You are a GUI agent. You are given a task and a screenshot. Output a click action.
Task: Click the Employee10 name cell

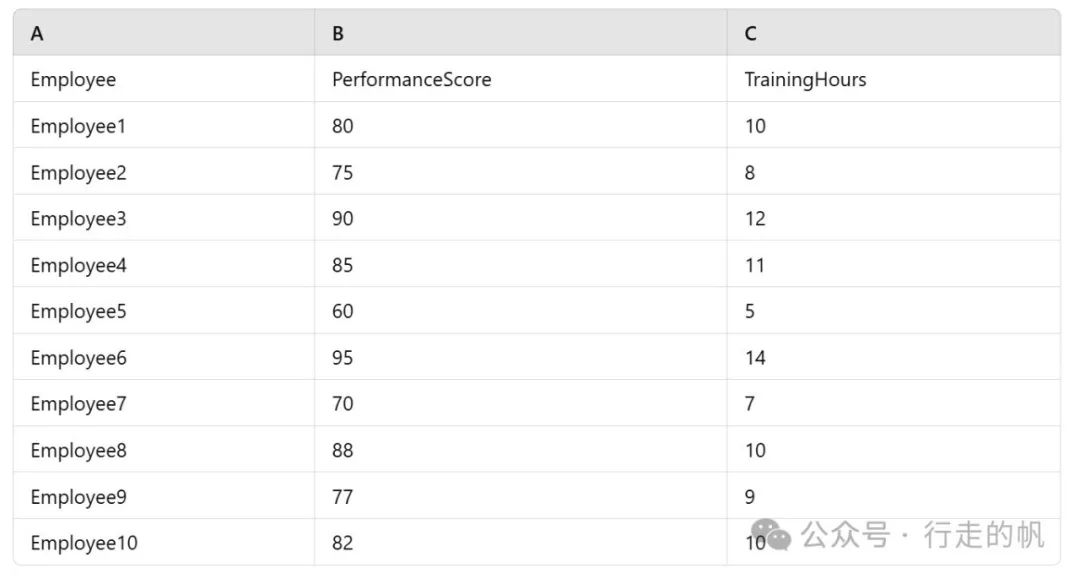pyautogui.click(x=164, y=543)
